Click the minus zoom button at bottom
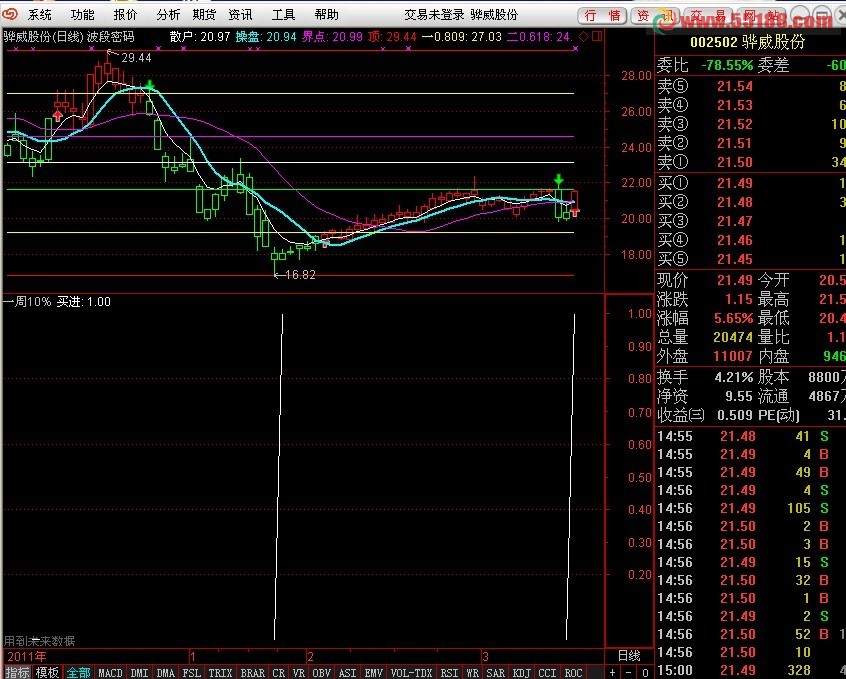Viewport: 846px width, 679px height. [x=627, y=673]
